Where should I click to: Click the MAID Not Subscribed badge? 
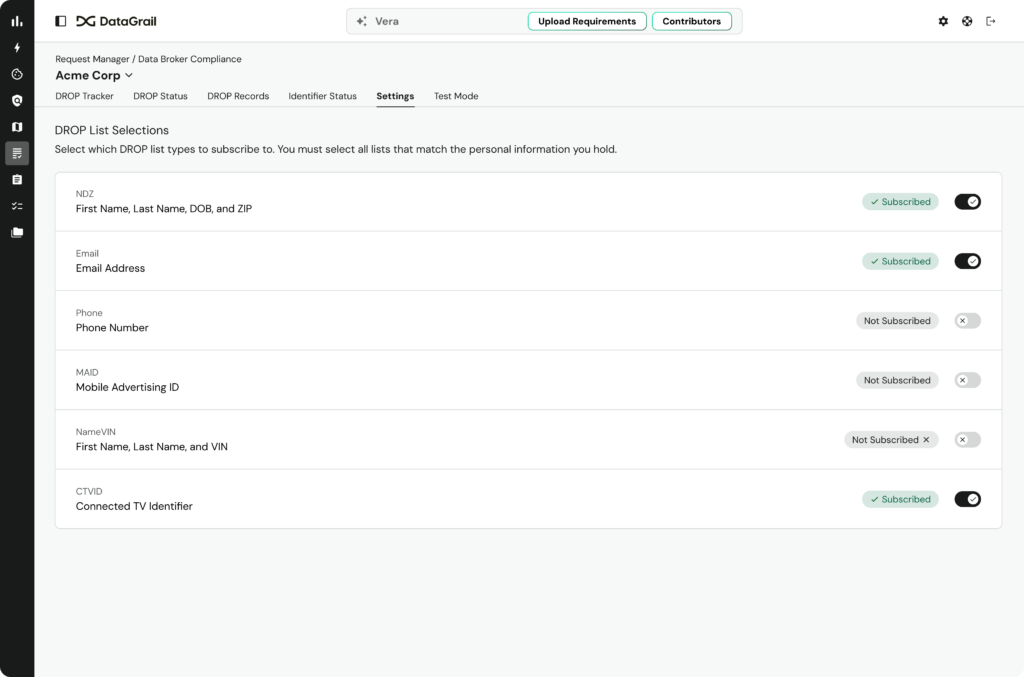[x=897, y=380]
